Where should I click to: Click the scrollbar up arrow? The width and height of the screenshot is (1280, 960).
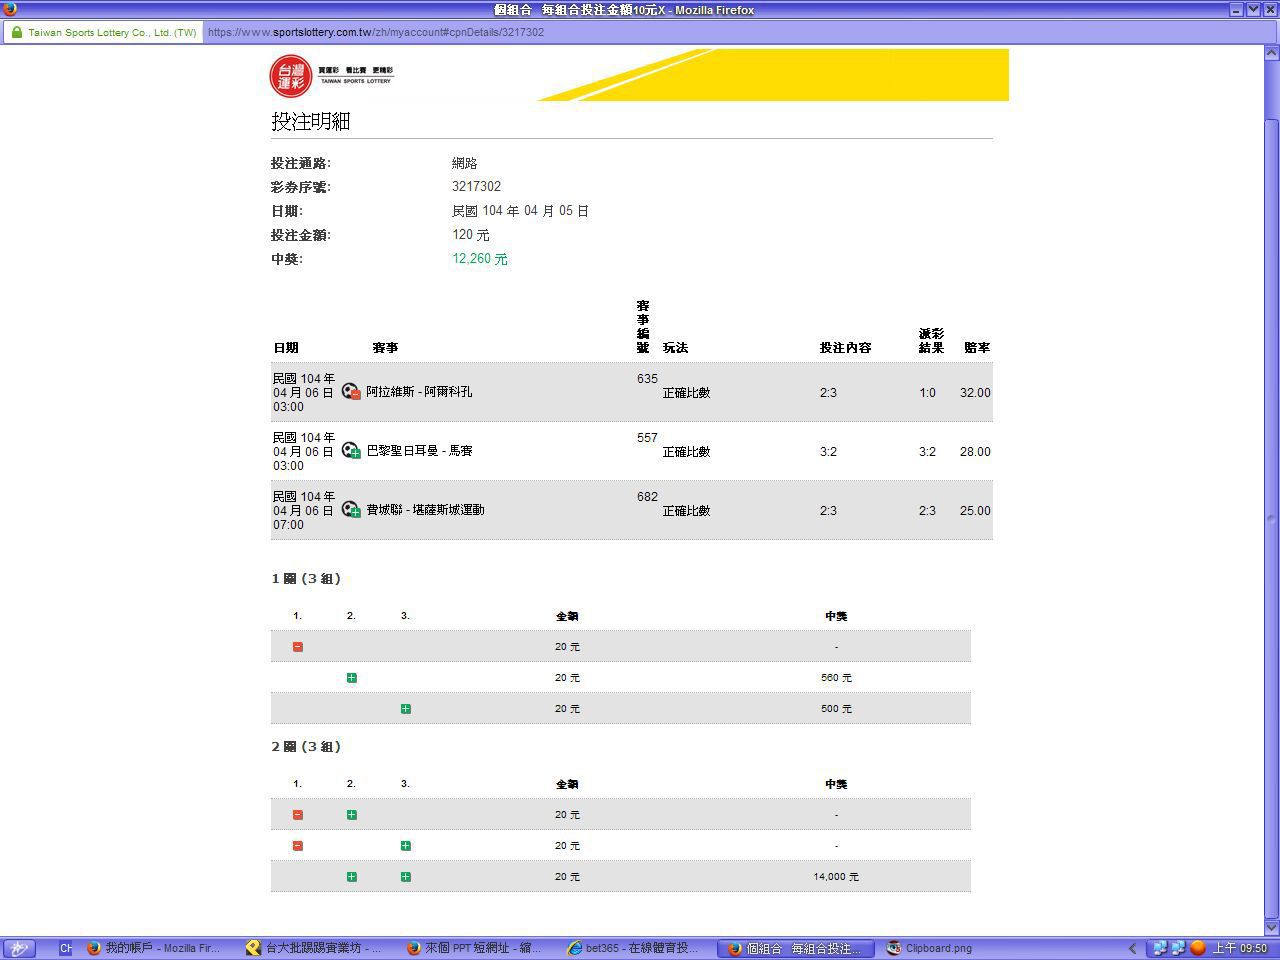tap(1272, 53)
